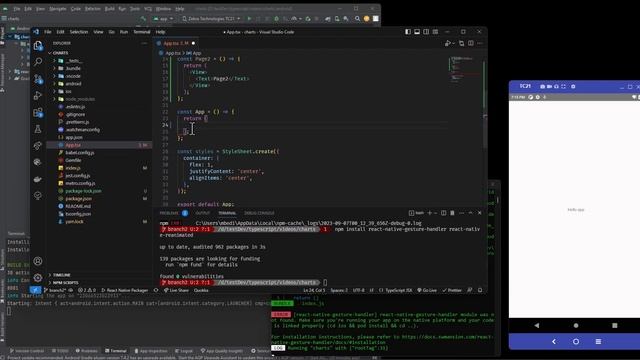Open the Customize Layout icon in title bar
The width and height of the screenshot is (640, 360).
436,31
